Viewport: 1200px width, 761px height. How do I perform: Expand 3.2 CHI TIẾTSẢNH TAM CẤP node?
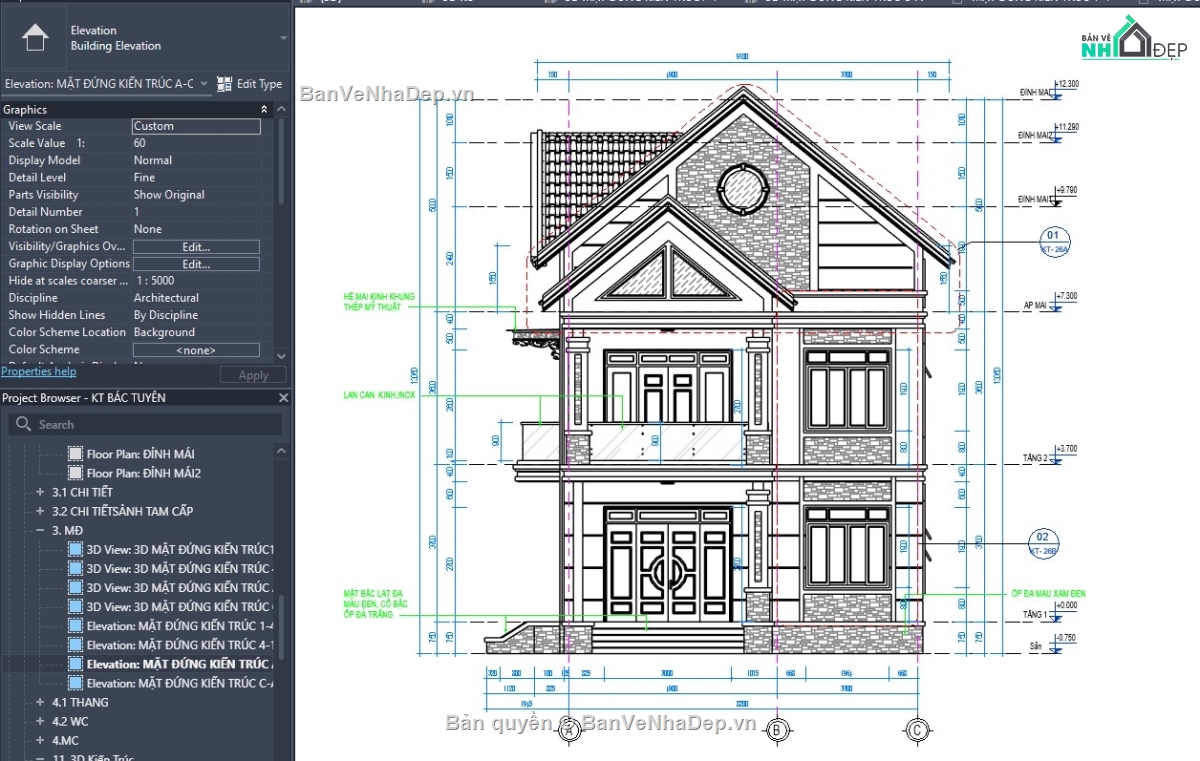tap(40, 511)
